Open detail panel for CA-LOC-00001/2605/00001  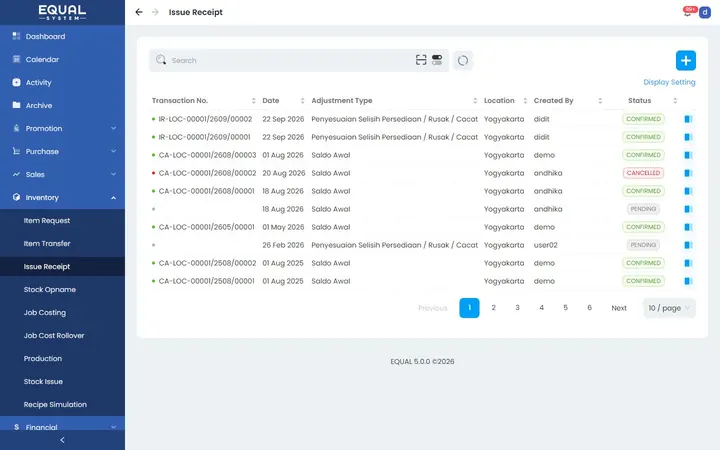pyautogui.click(x=688, y=227)
